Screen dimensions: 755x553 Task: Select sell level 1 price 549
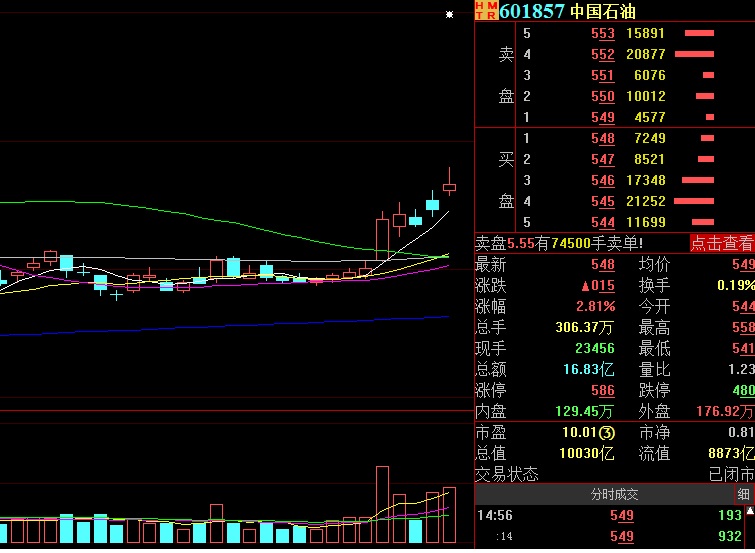(x=603, y=118)
